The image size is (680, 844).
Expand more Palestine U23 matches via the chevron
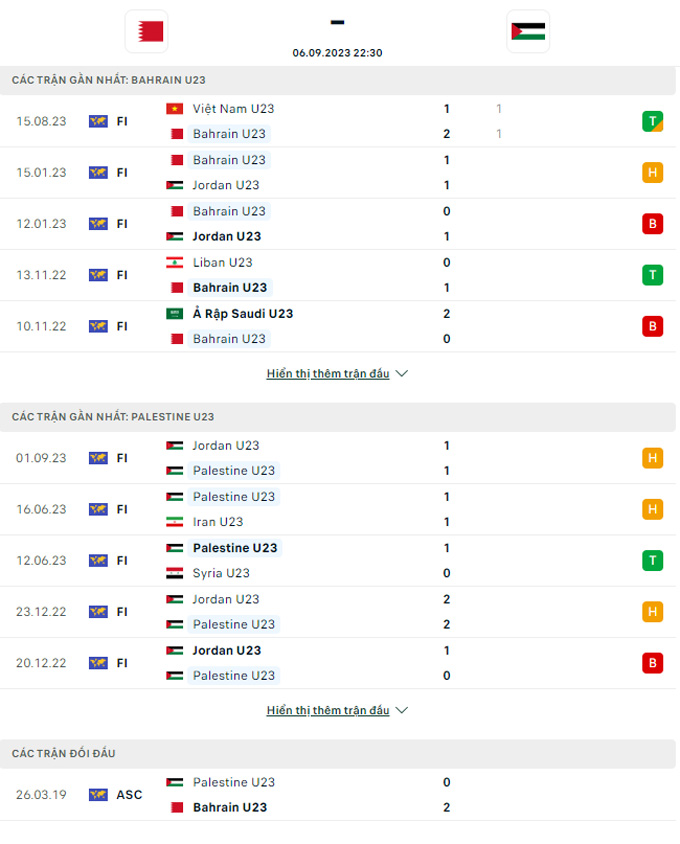click(x=401, y=710)
